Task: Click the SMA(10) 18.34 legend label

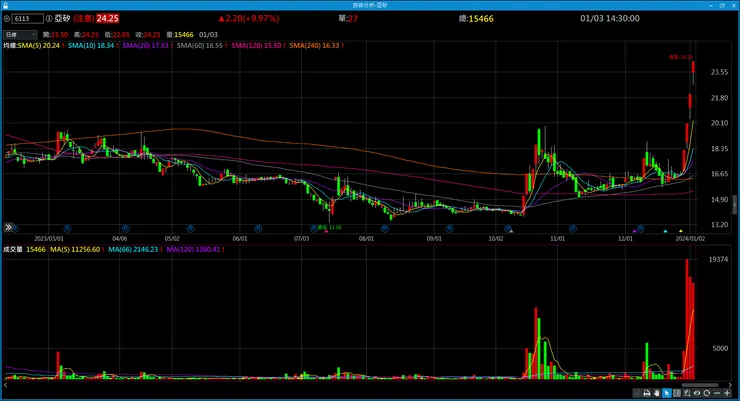Action: (91, 46)
